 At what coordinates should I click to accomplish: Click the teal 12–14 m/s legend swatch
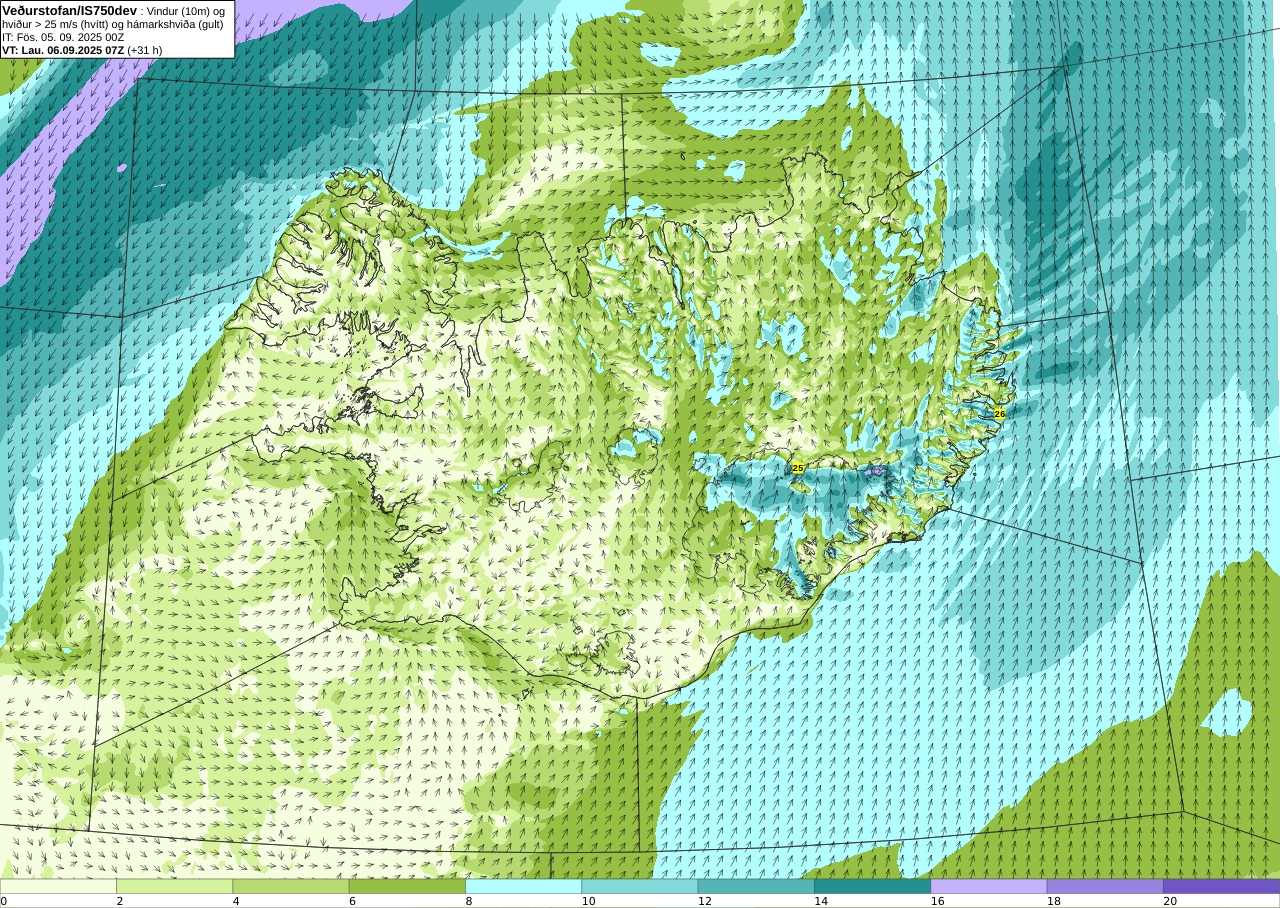756,886
